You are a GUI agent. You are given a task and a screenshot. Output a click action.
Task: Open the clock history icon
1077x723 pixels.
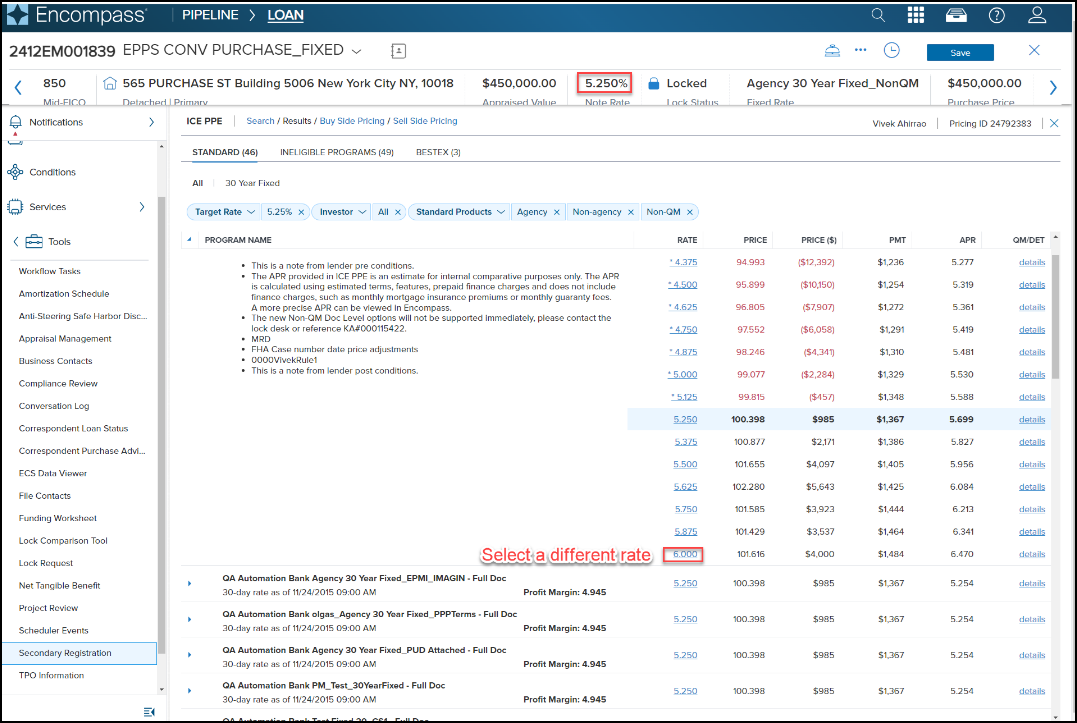(892, 50)
